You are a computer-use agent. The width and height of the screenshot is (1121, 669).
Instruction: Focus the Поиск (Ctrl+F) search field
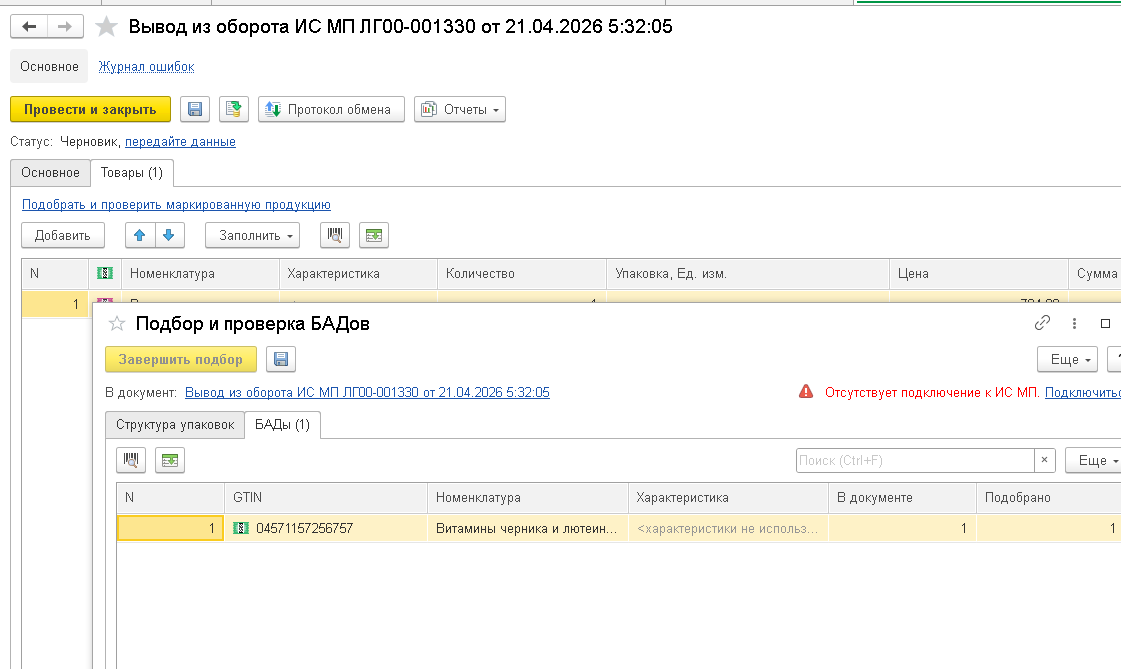(x=915, y=460)
